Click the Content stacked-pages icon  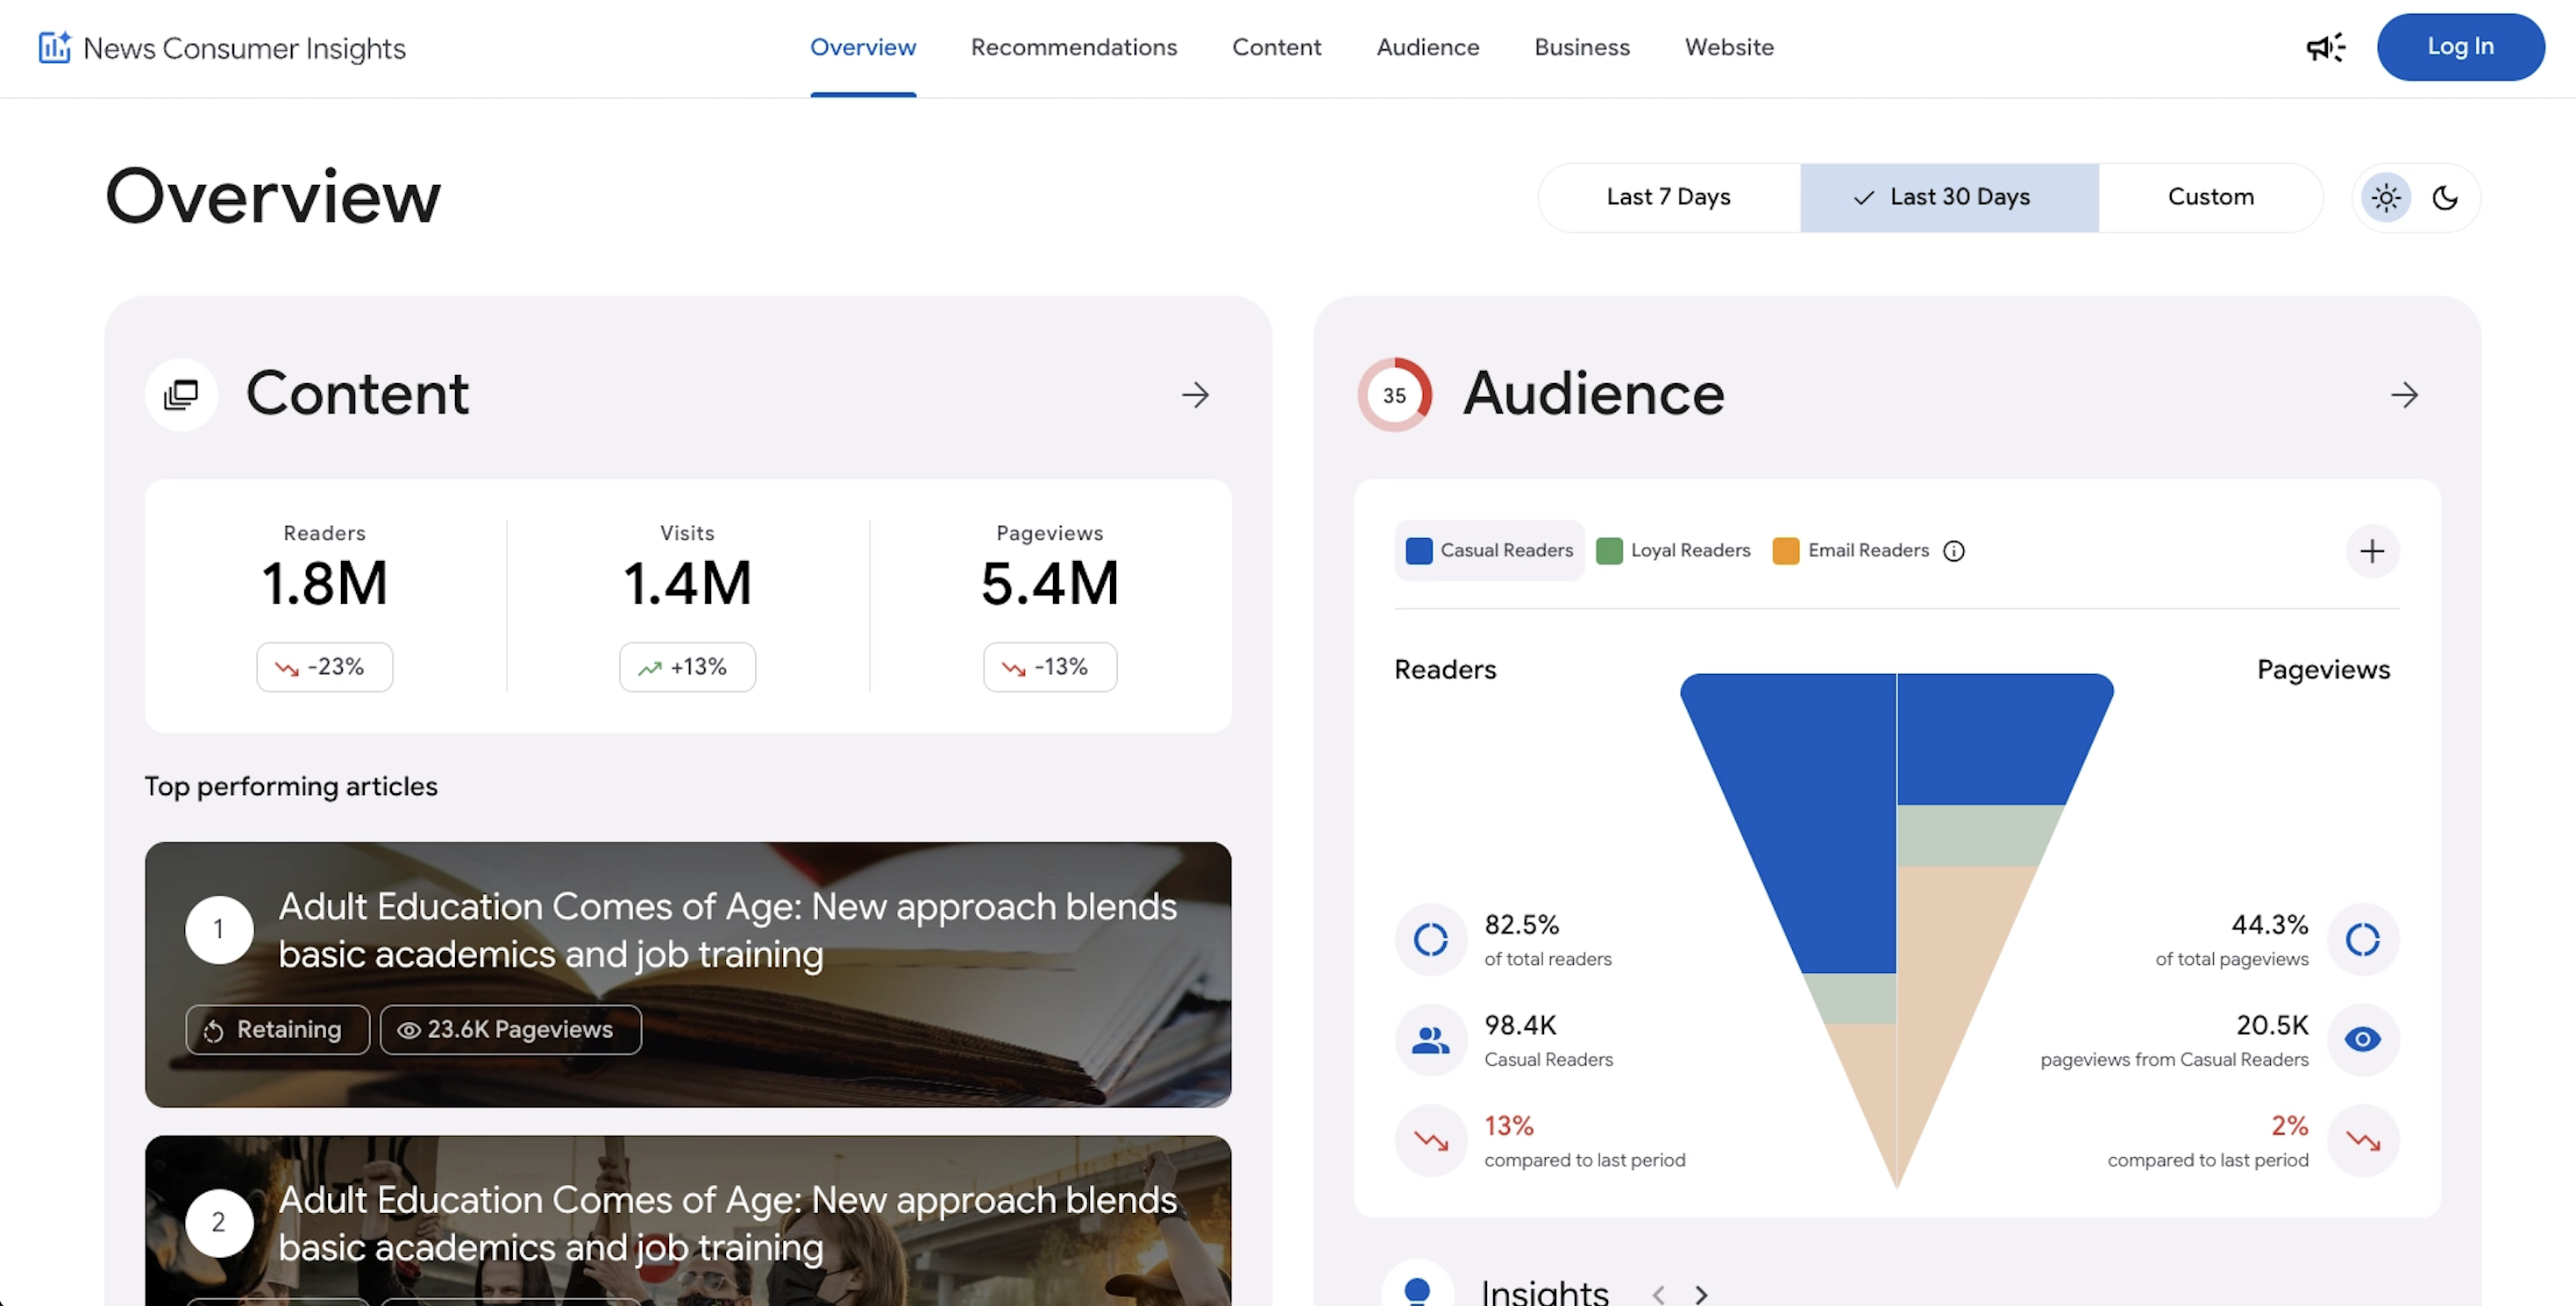181,395
